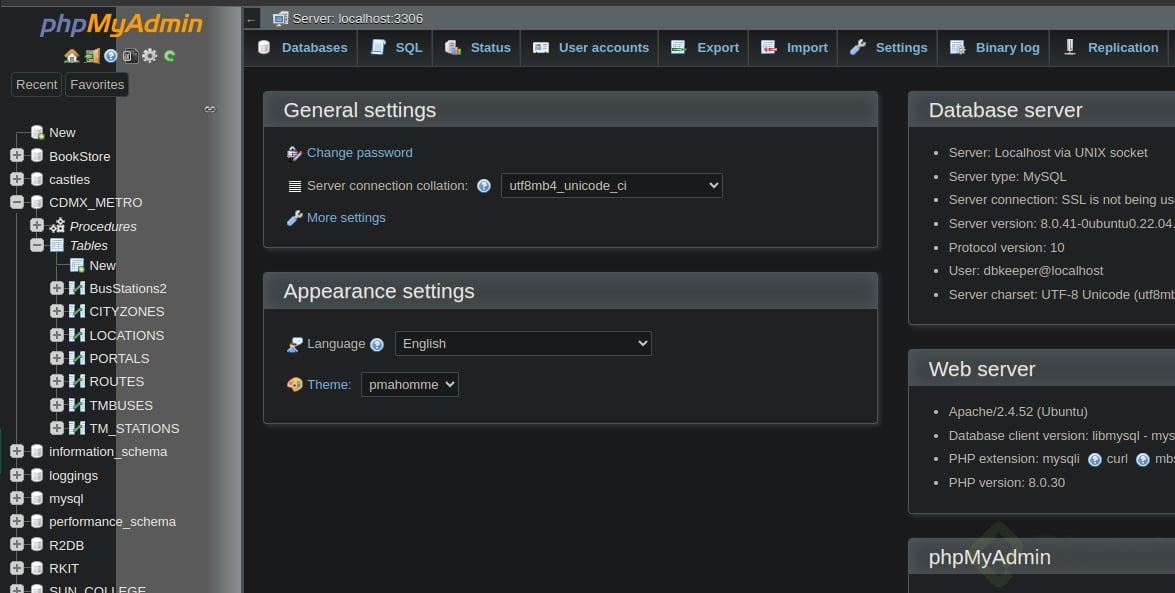Click the BookStore database cylinder icon
1175x593 pixels.
tap(37, 156)
